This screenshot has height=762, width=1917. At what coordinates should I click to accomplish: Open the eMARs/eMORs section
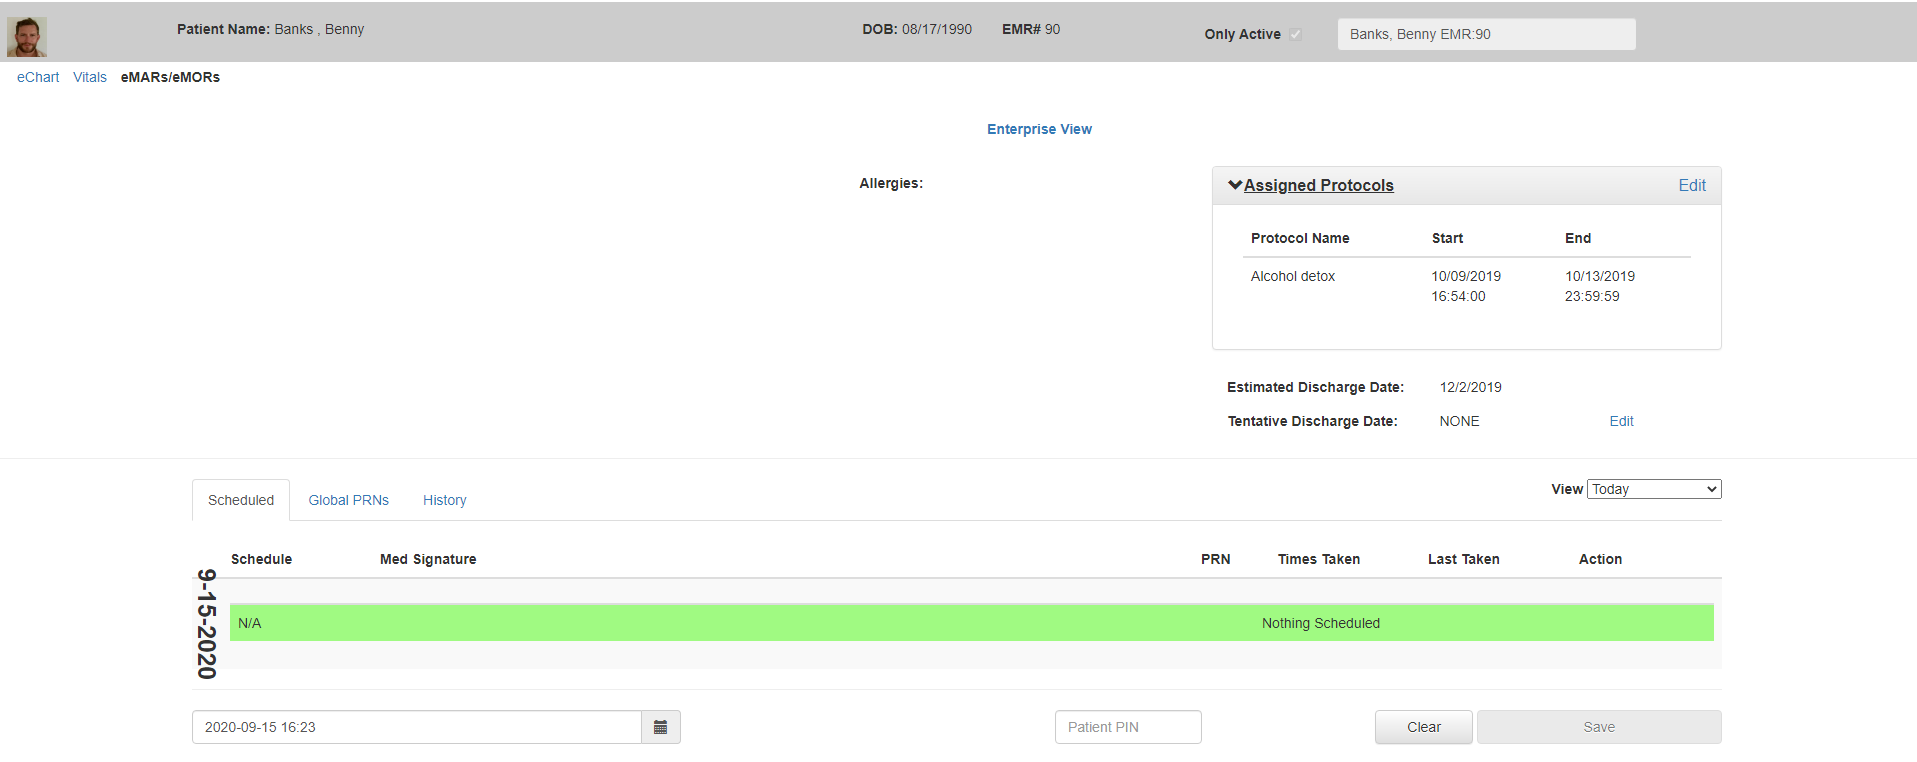point(170,77)
